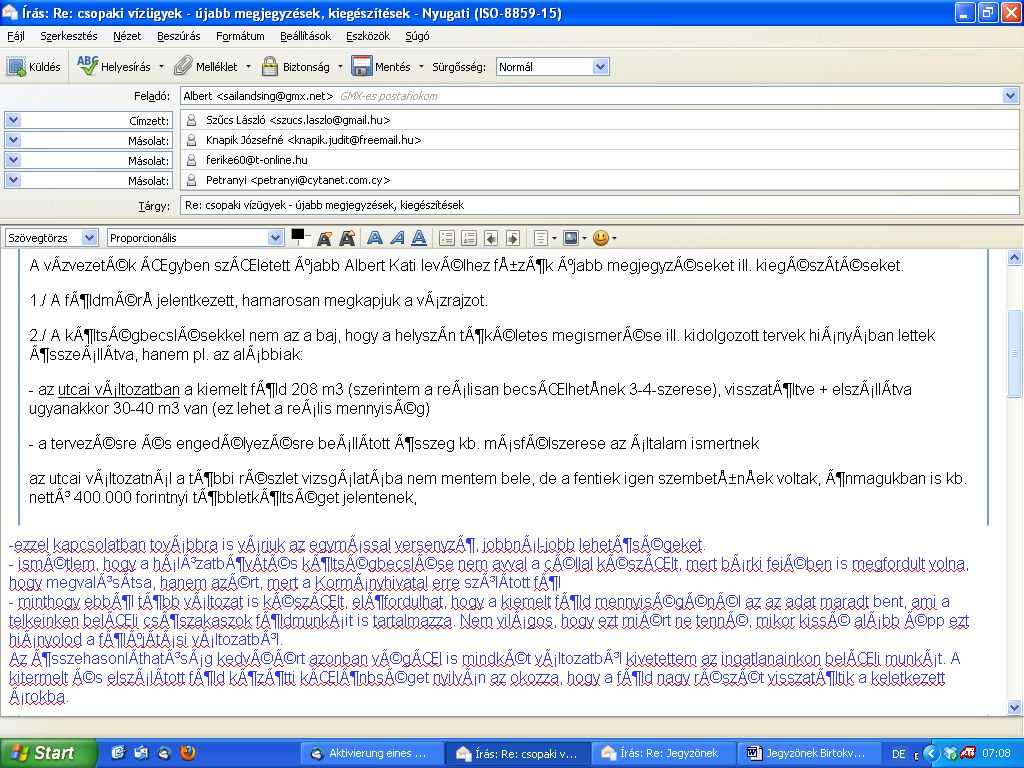Run spell check with Helyesírás

[113, 67]
